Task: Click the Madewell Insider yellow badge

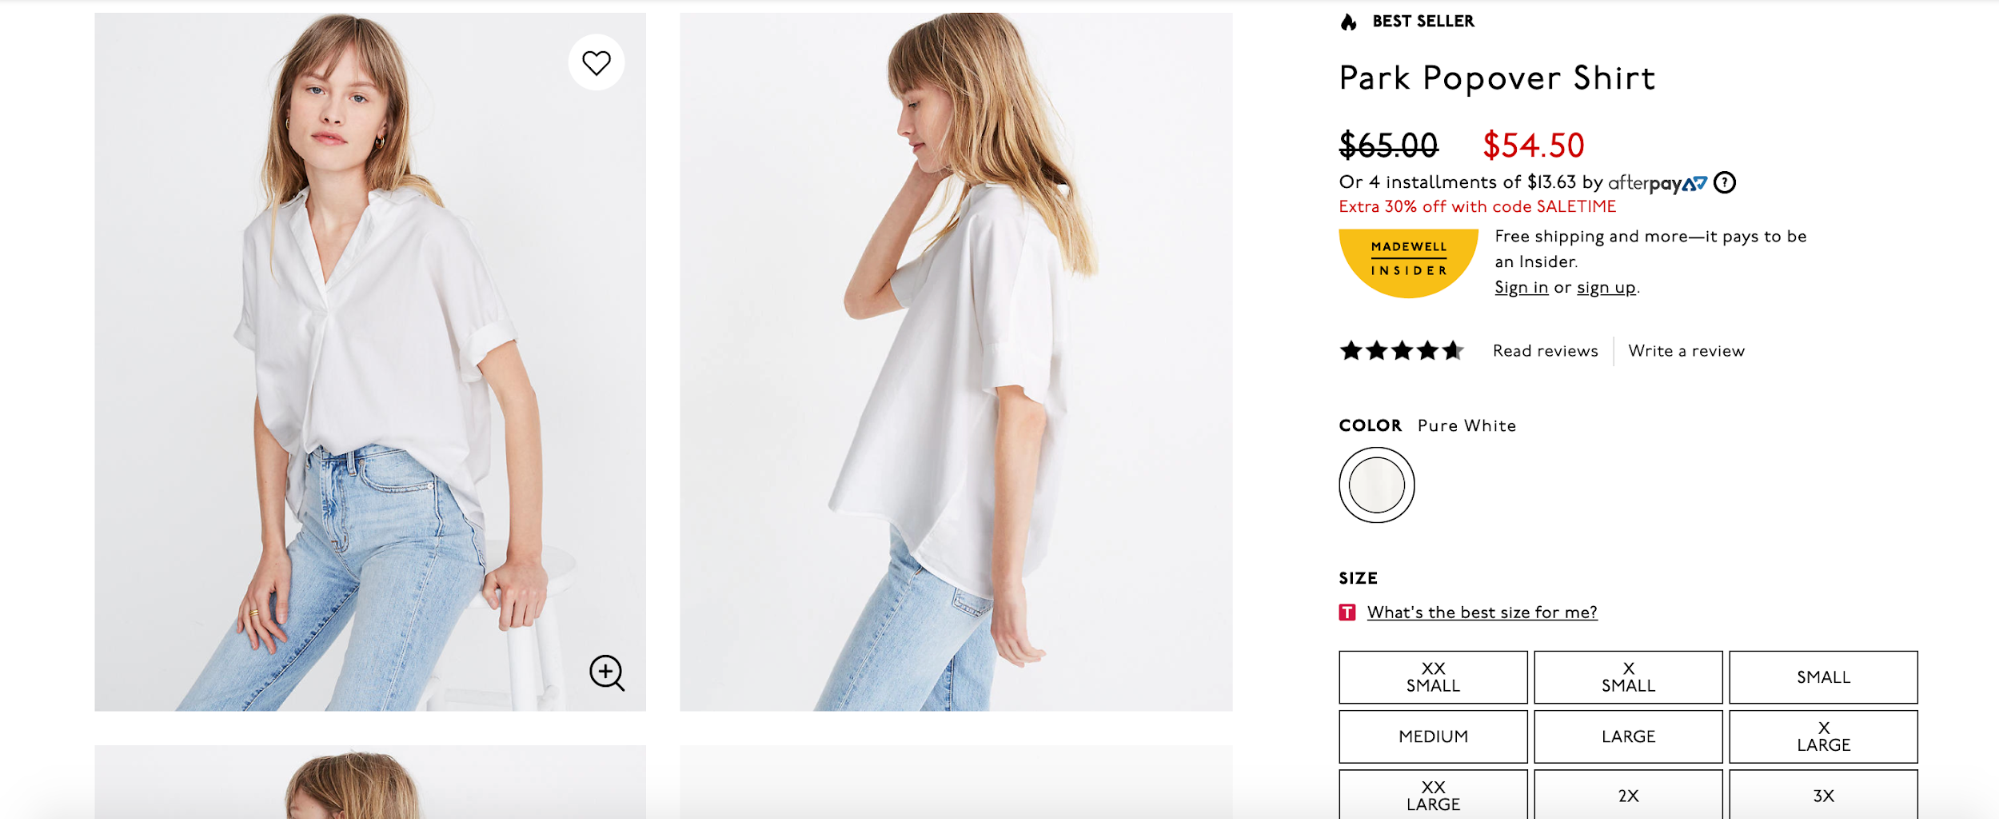Action: [1409, 263]
